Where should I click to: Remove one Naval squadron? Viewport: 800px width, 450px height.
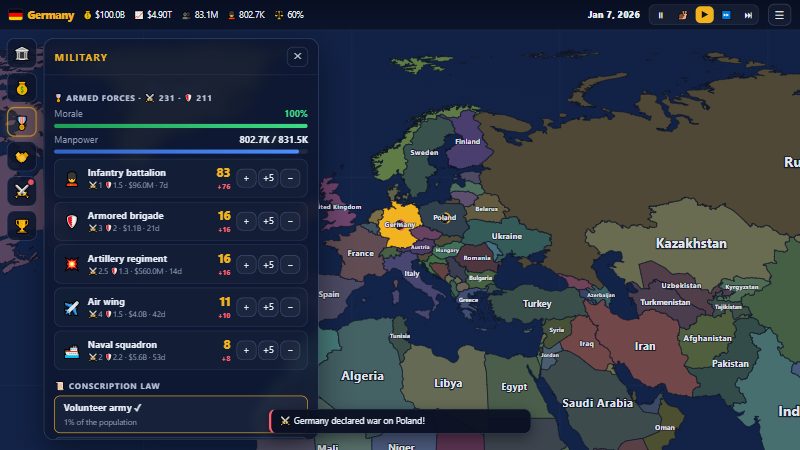[290, 350]
